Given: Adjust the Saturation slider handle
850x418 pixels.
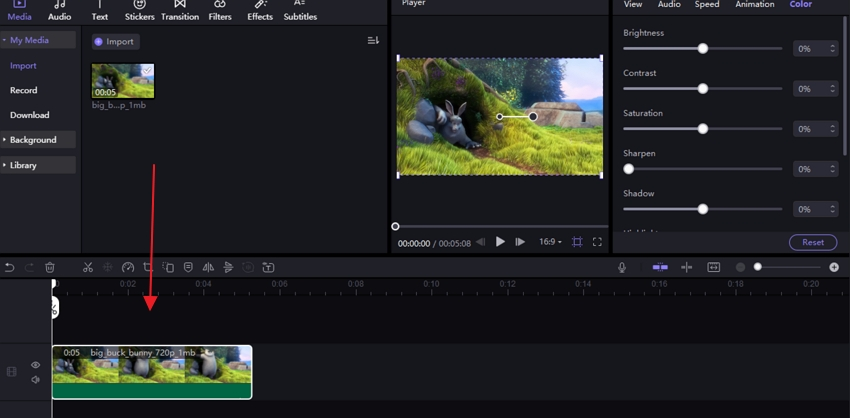Looking at the screenshot, I should (703, 128).
